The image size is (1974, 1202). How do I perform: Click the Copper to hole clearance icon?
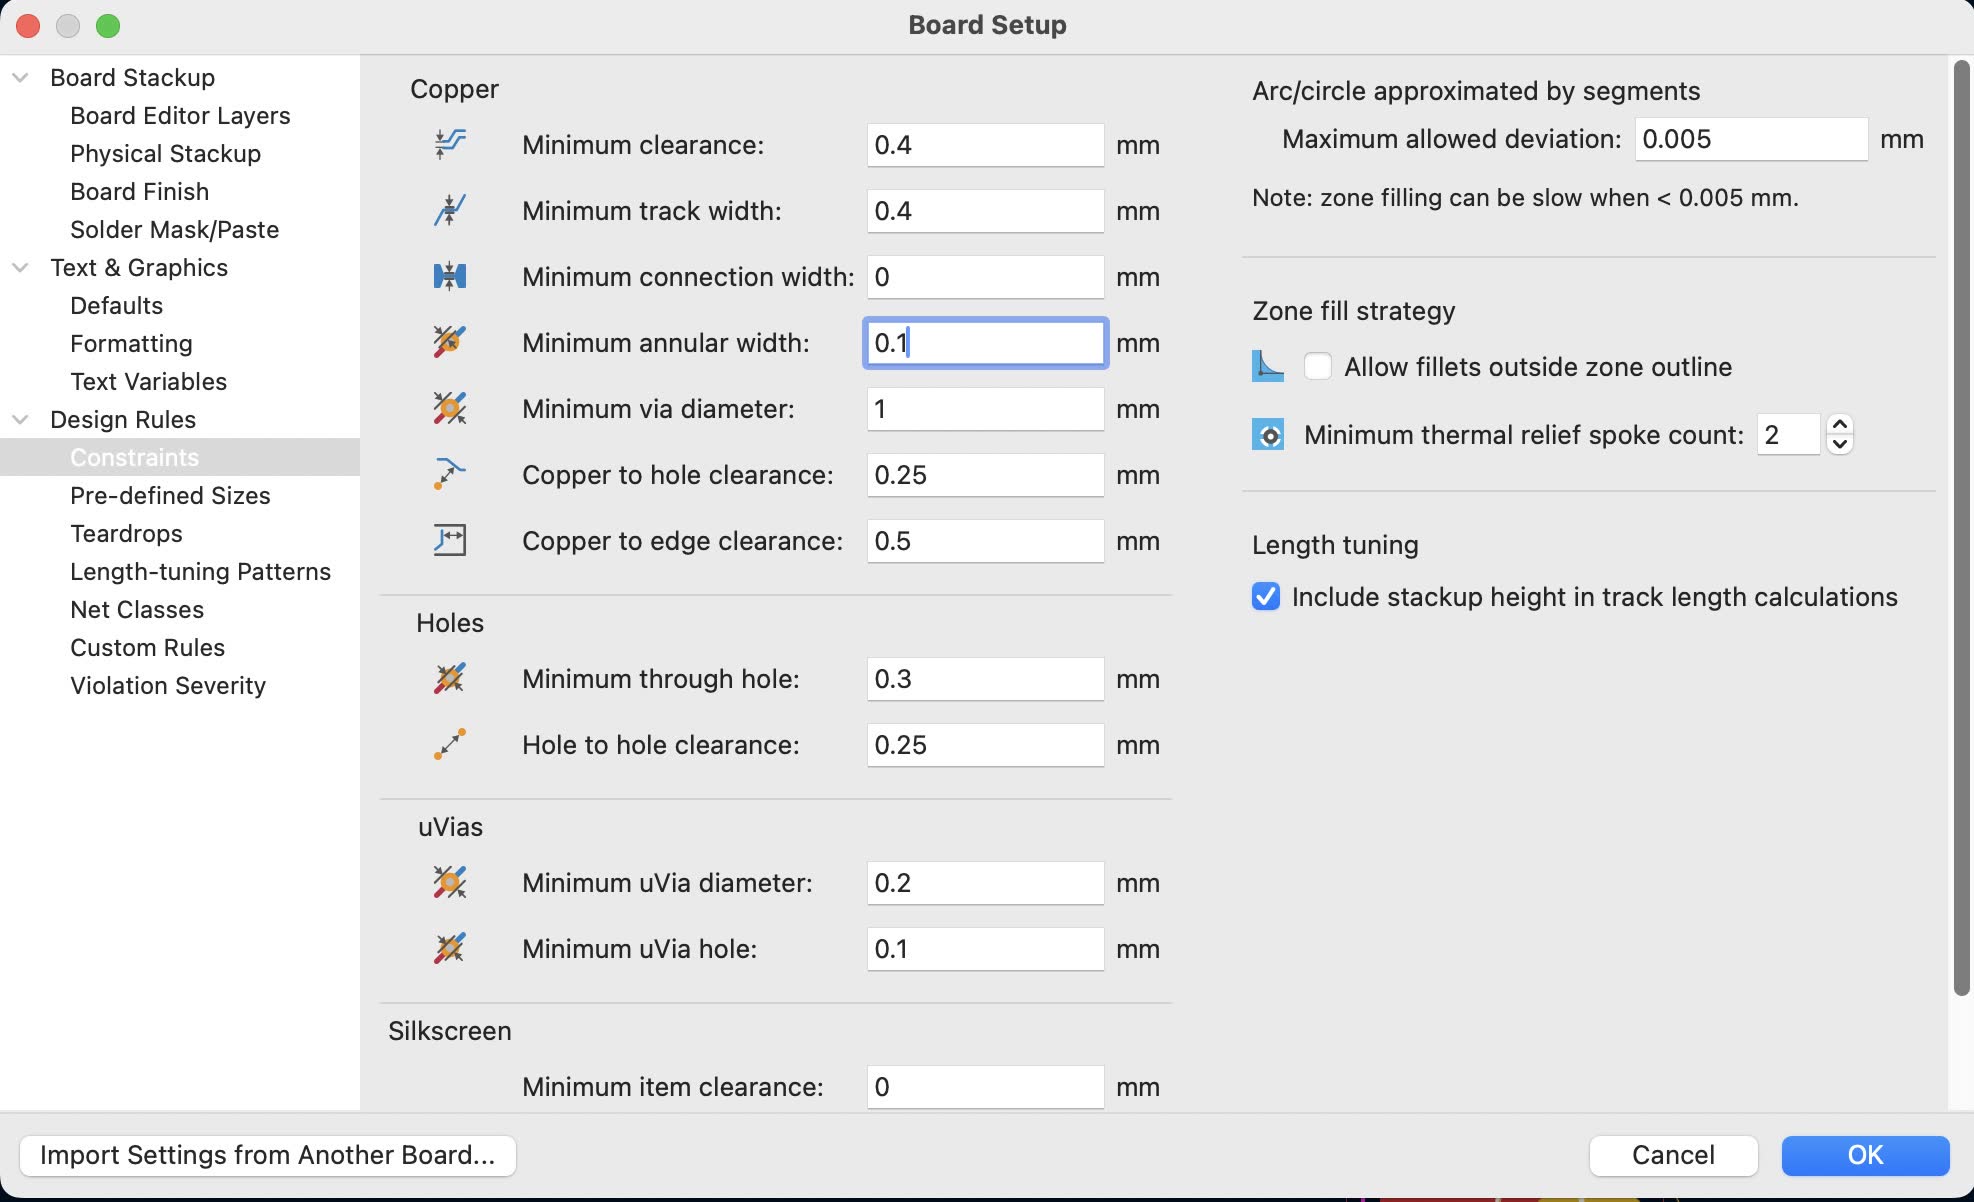coord(450,474)
